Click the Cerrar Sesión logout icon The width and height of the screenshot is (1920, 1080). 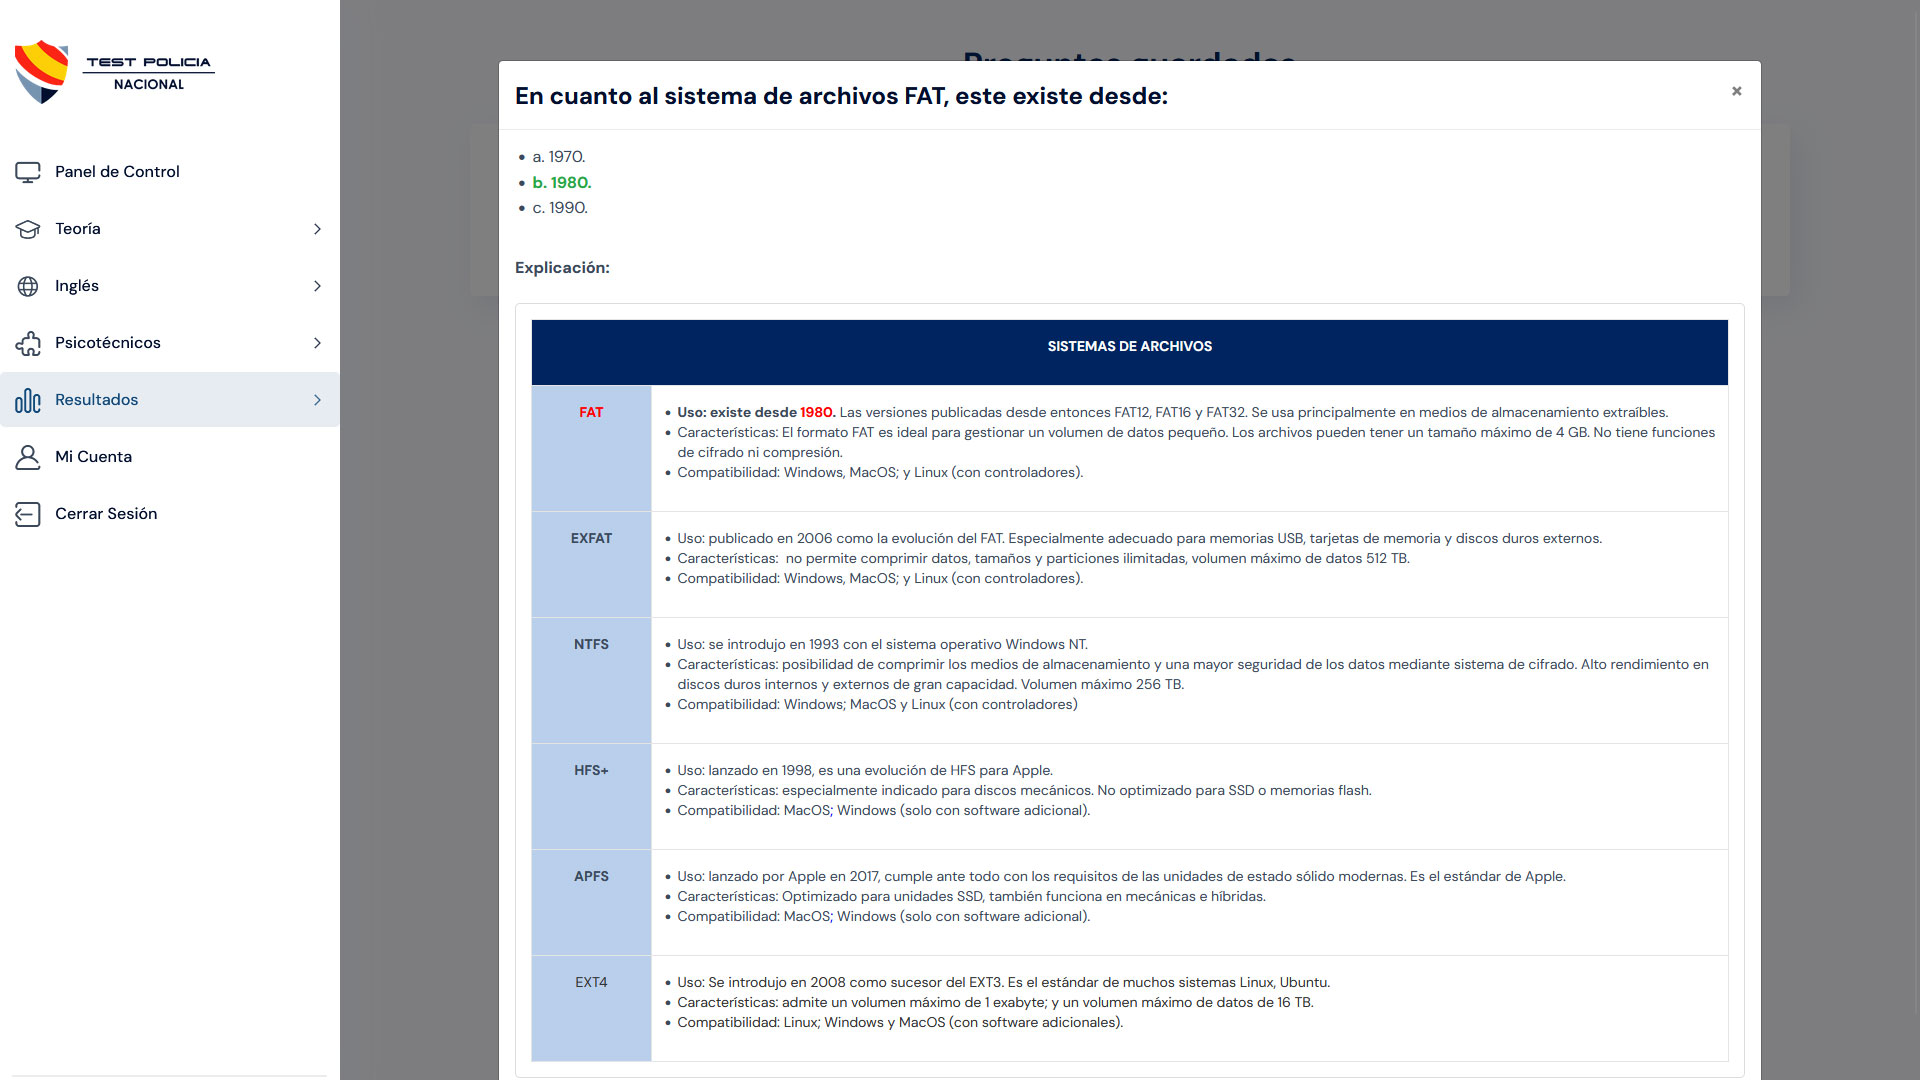(x=28, y=514)
